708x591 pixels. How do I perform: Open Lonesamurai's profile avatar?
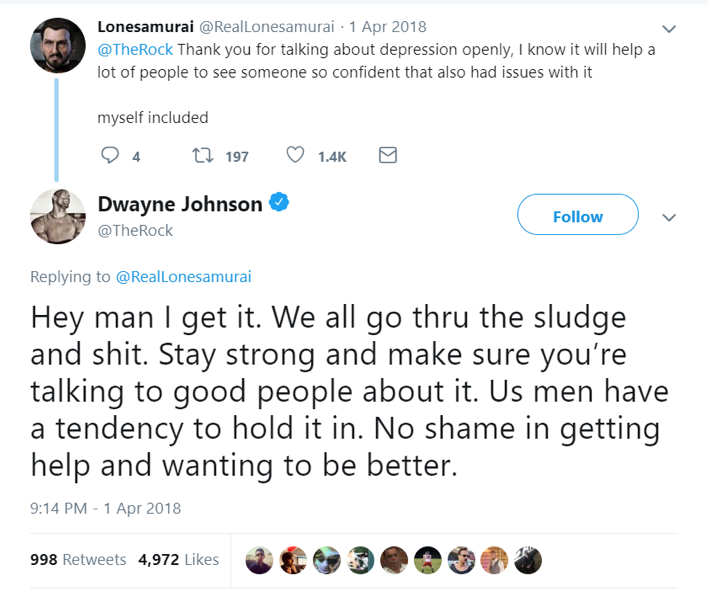point(56,45)
